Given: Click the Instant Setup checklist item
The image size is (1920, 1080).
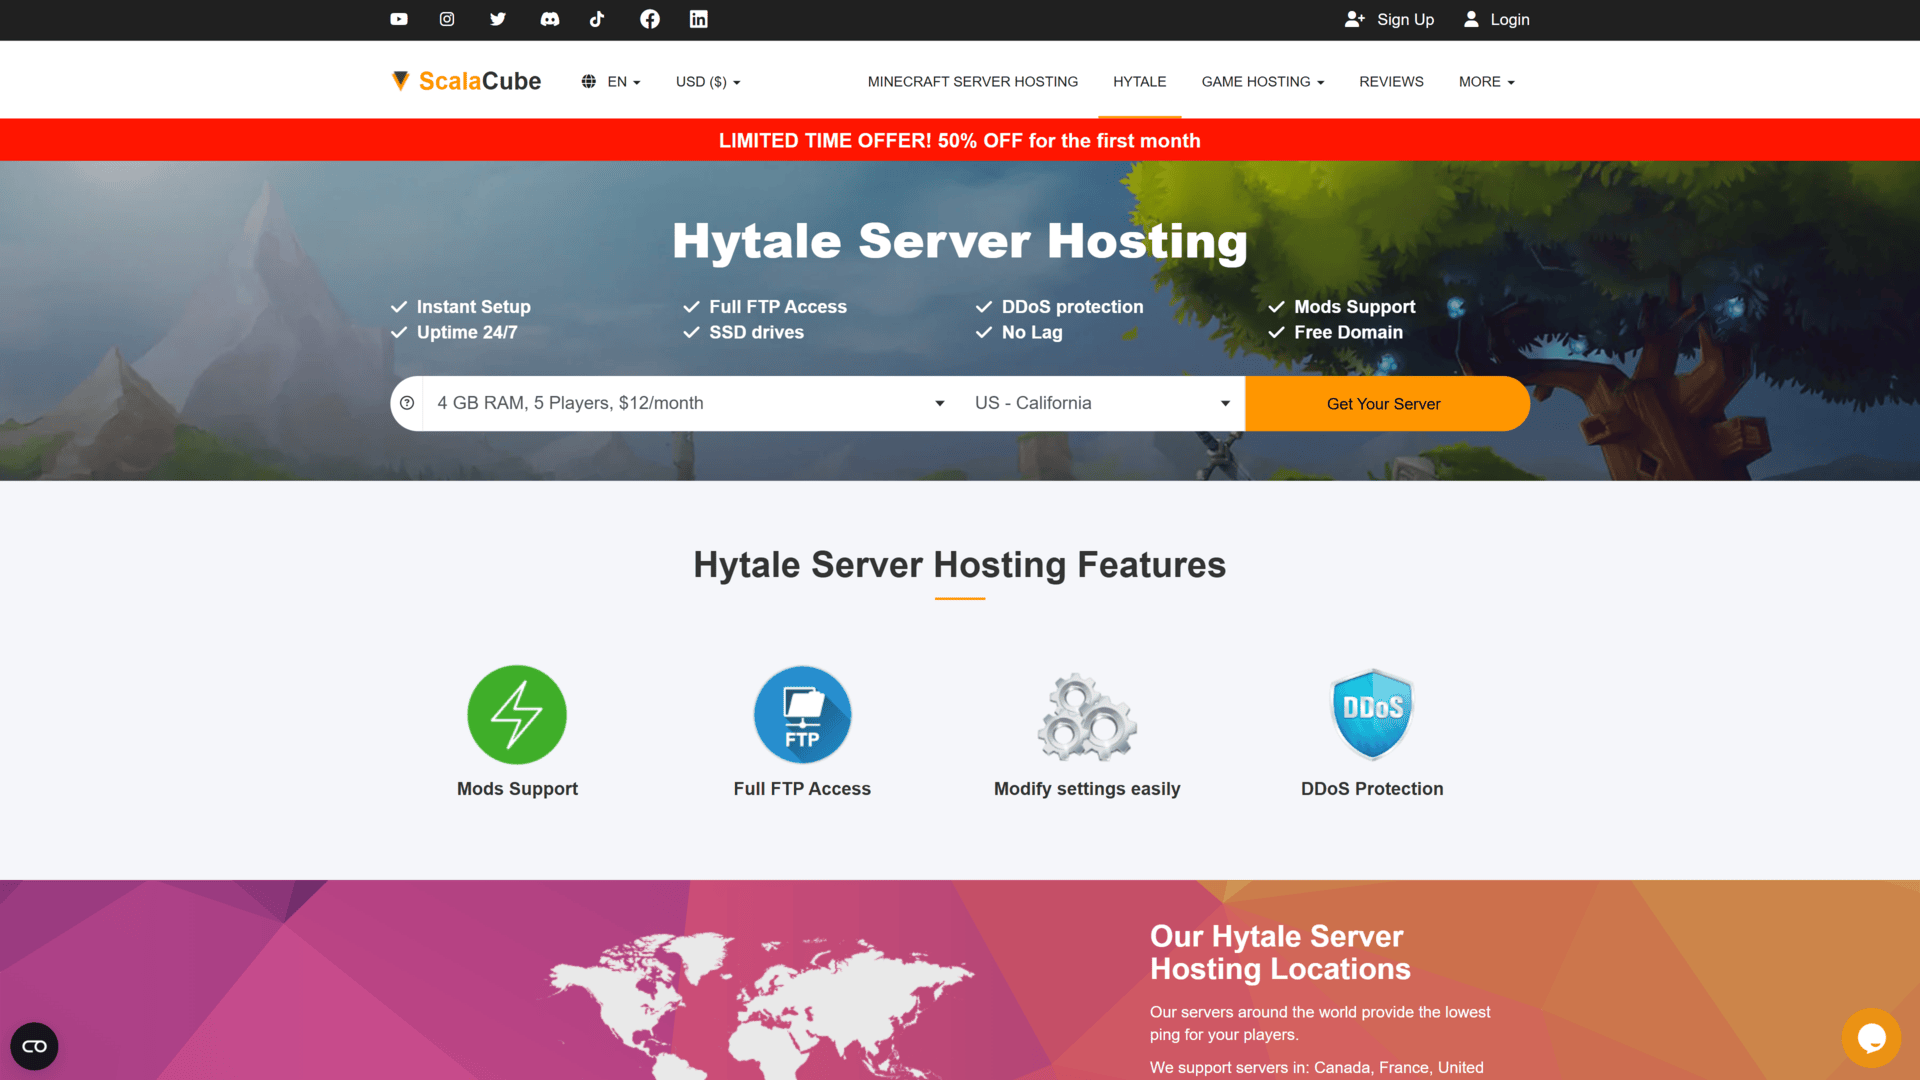Looking at the screenshot, I should coord(461,307).
